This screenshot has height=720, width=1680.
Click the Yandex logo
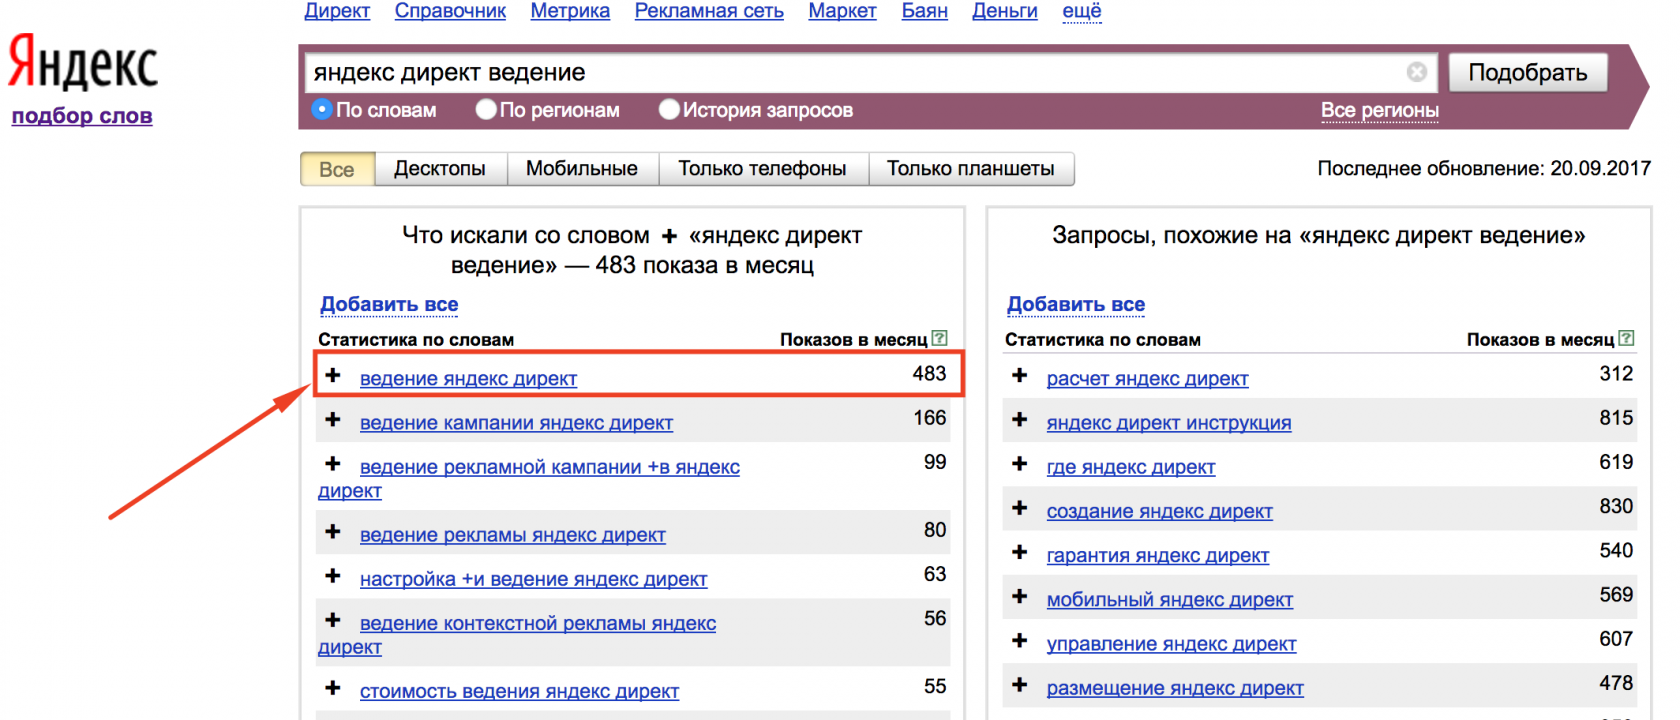click(x=83, y=62)
